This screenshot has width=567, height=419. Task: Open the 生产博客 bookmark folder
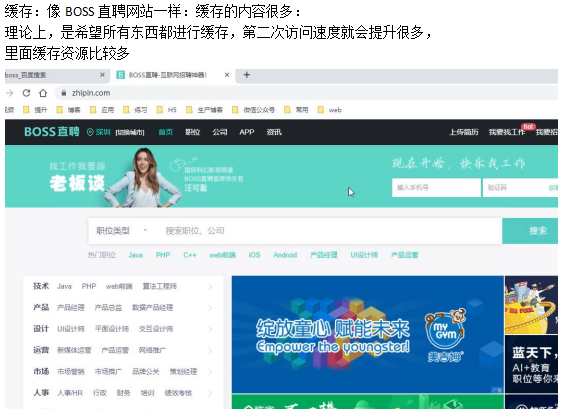[204, 110]
